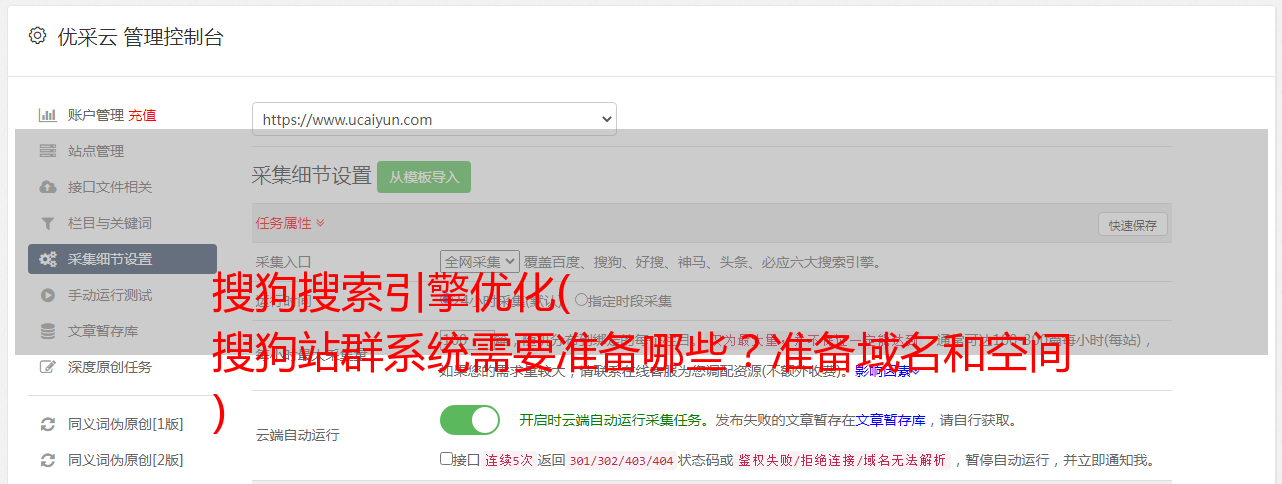
Task: Click the gears icon for 采集细节设置
Action: click(x=47, y=259)
